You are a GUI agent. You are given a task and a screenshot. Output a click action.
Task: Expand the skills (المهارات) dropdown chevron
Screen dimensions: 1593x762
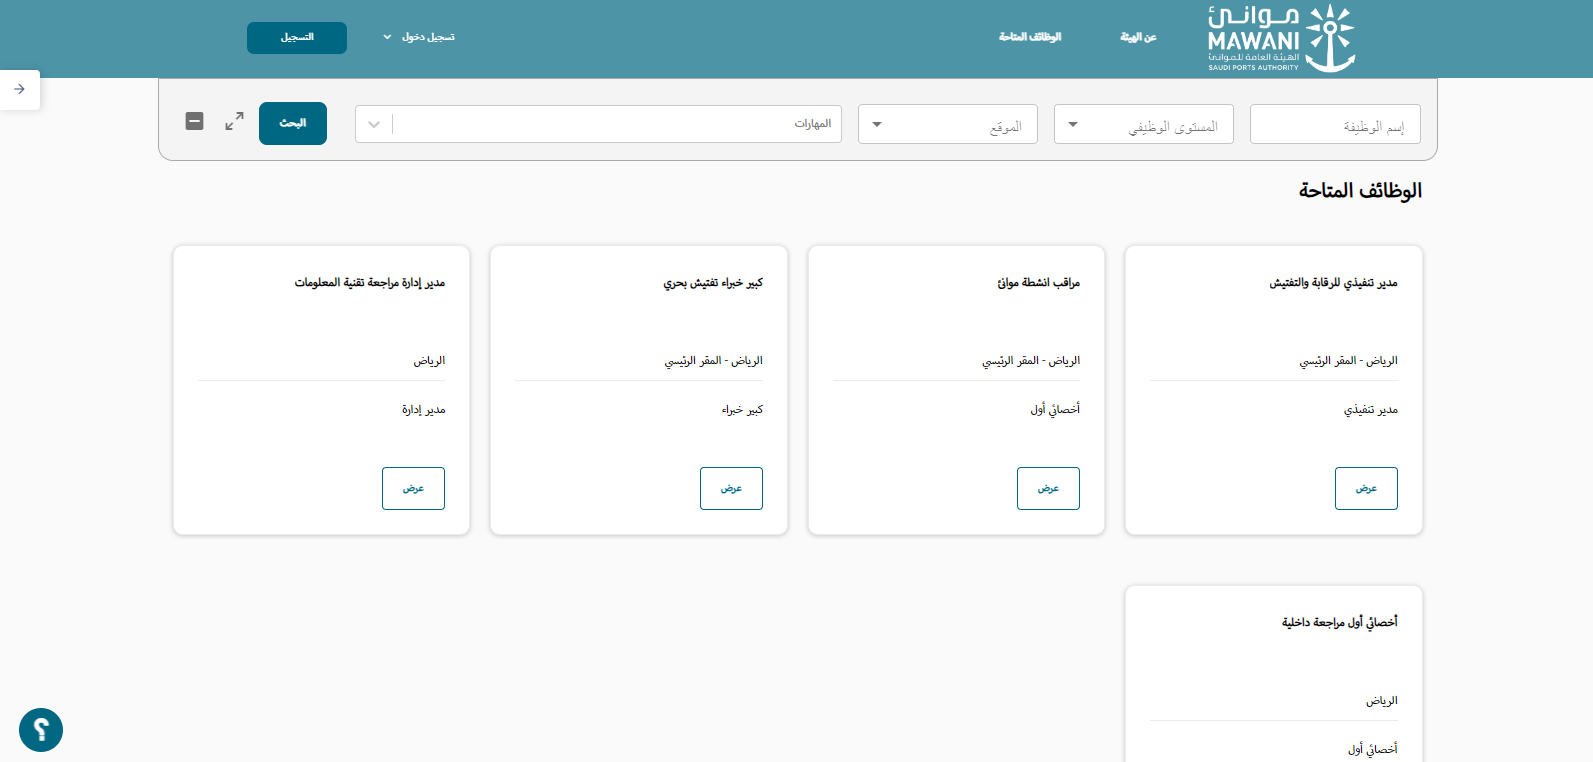click(374, 125)
